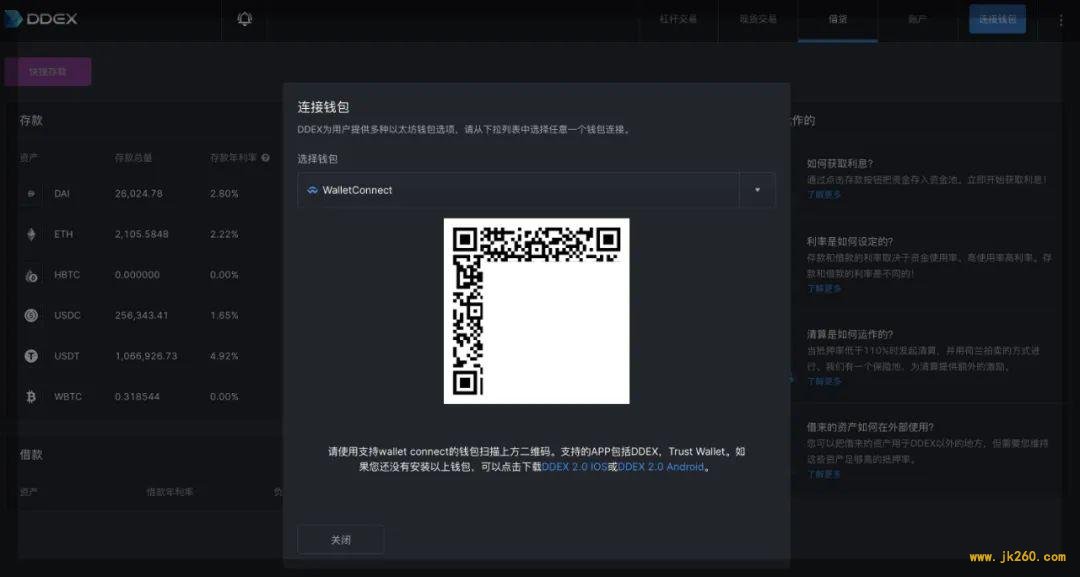Click the USDT total 1,066,926.73
This screenshot has width=1080, height=577.
click(146, 356)
